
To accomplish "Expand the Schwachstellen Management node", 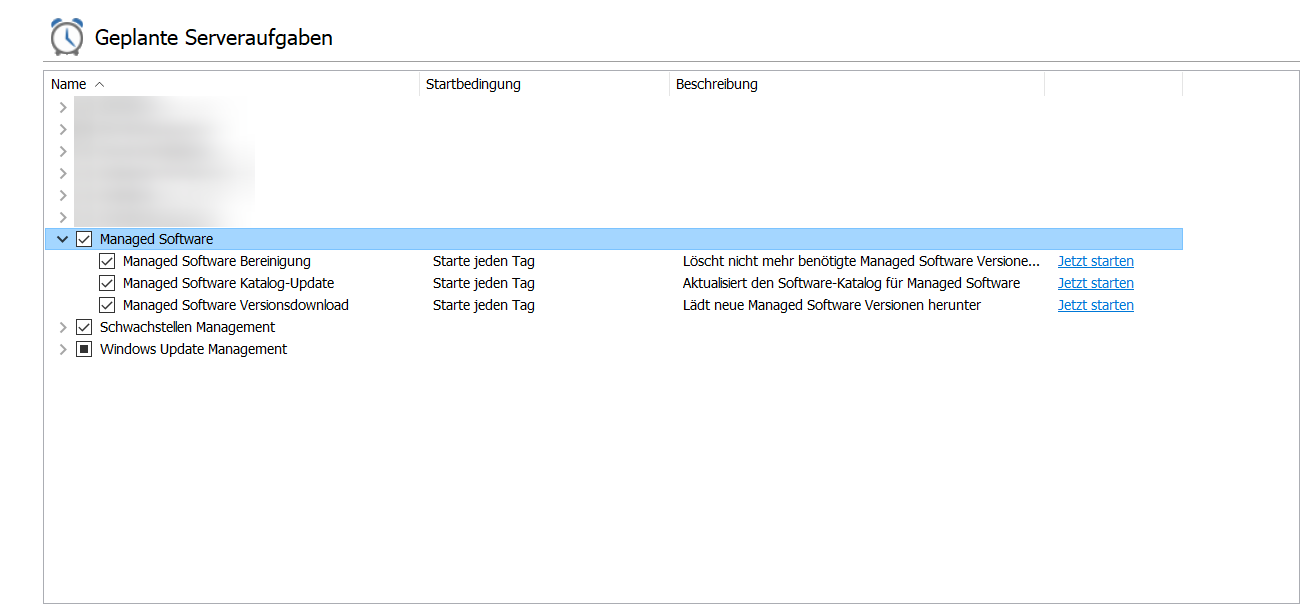I will pos(63,327).
